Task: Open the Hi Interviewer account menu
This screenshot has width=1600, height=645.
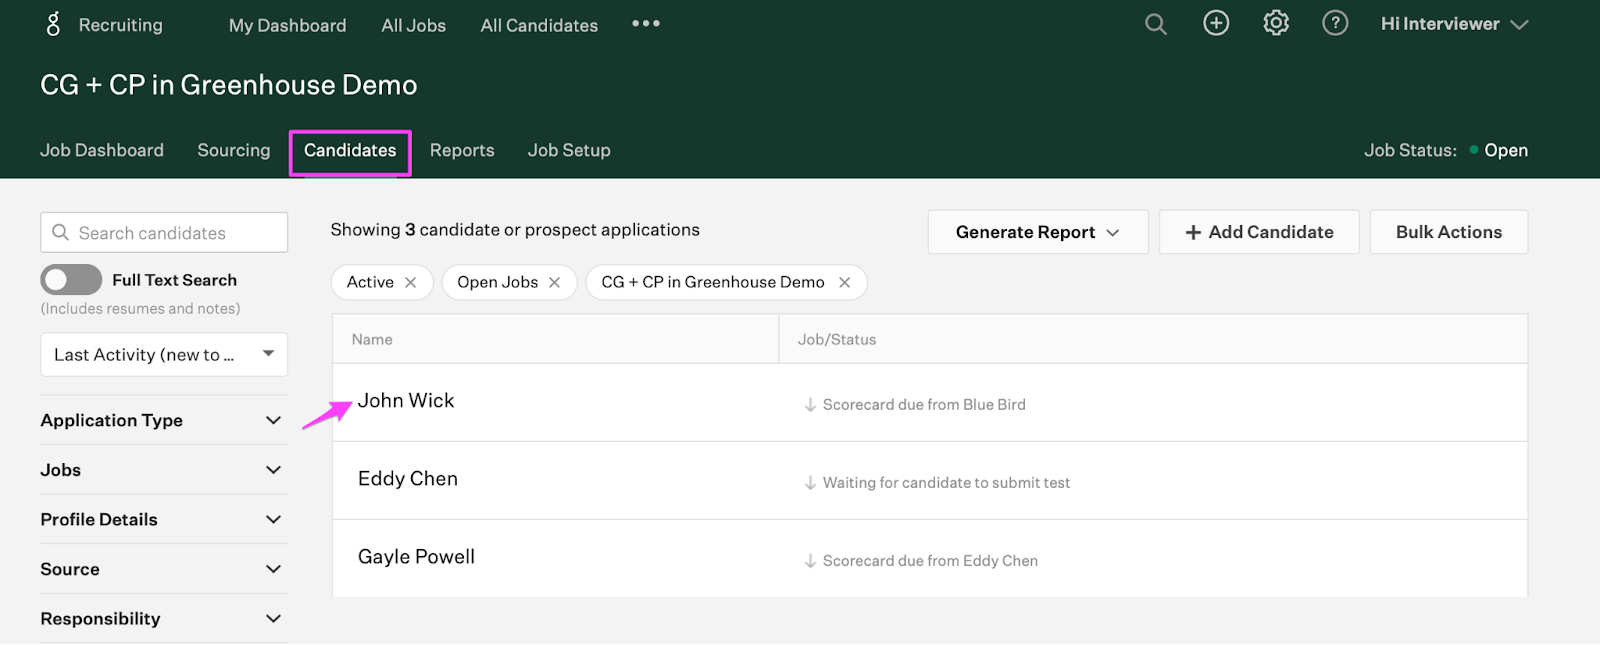Action: [x=1454, y=24]
